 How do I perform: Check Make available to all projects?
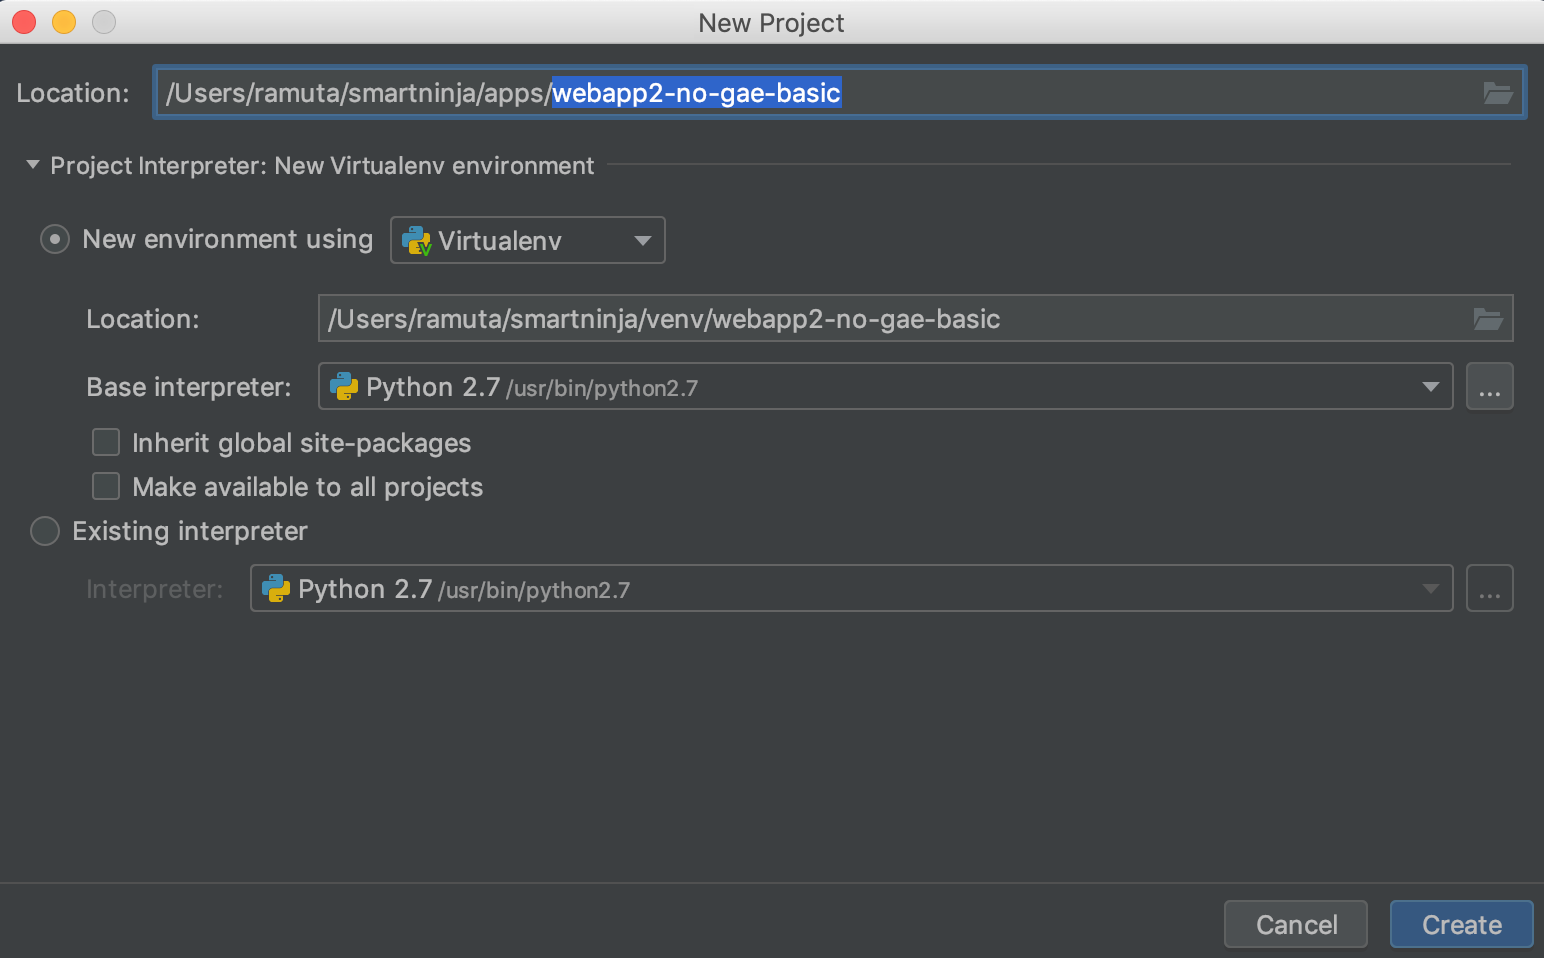tap(106, 486)
